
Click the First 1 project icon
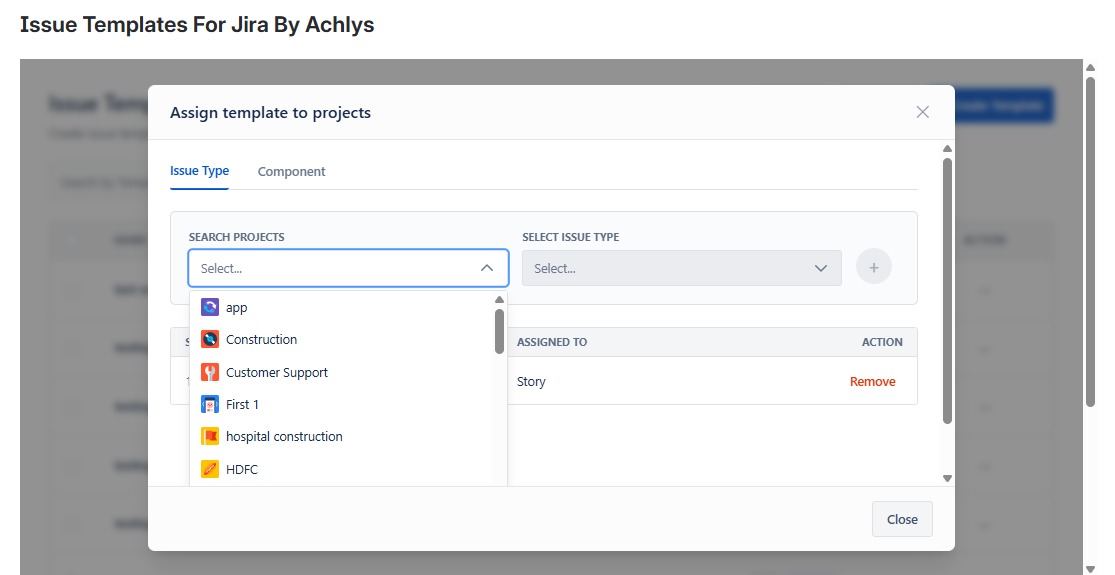coord(209,404)
